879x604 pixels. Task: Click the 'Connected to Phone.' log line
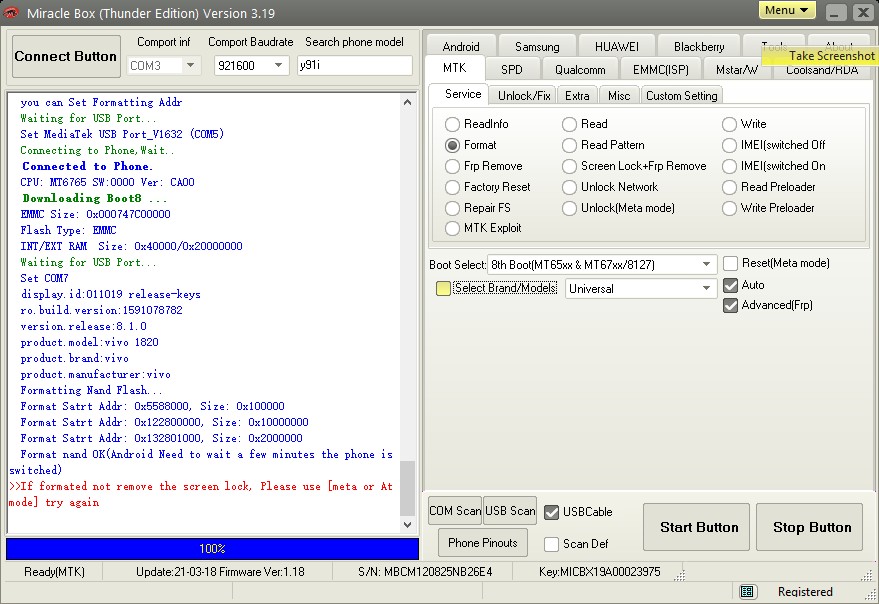click(87, 166)
